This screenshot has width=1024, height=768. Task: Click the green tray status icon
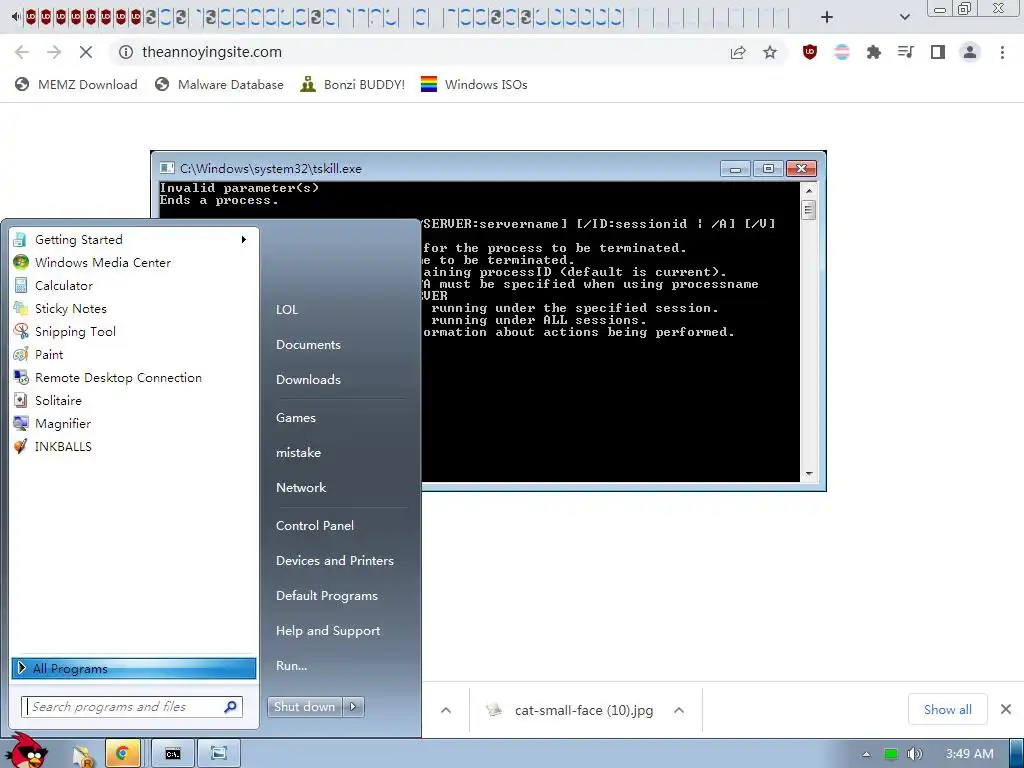pos(890,754)
